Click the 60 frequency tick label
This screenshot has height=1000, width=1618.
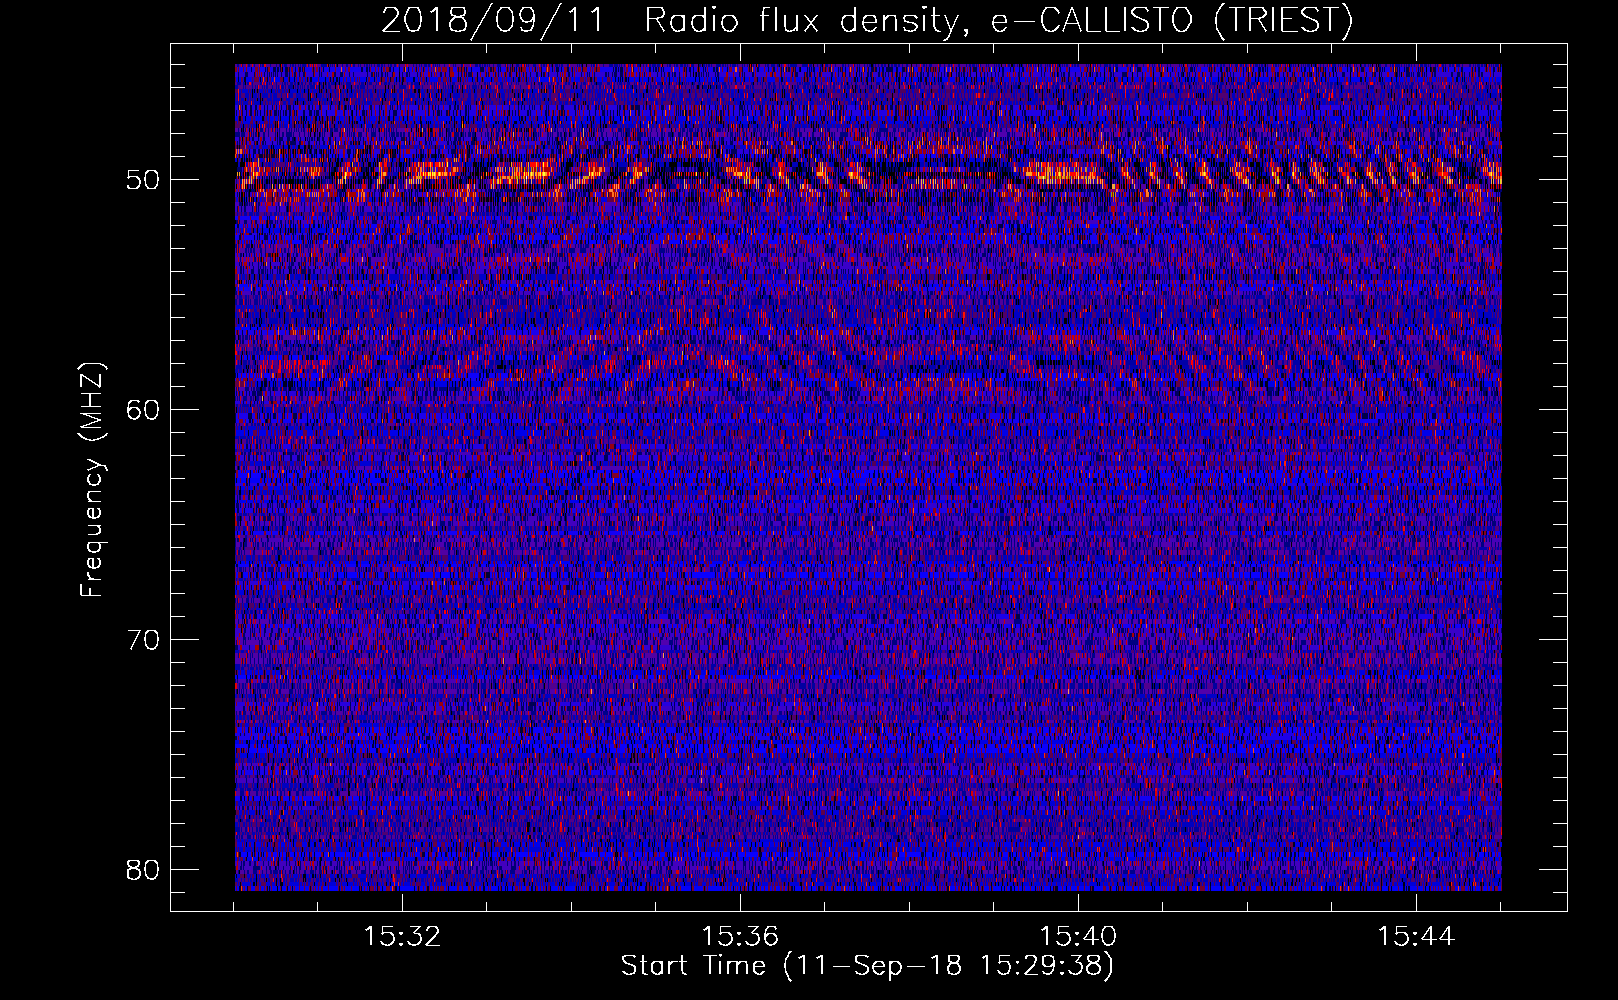143,410
